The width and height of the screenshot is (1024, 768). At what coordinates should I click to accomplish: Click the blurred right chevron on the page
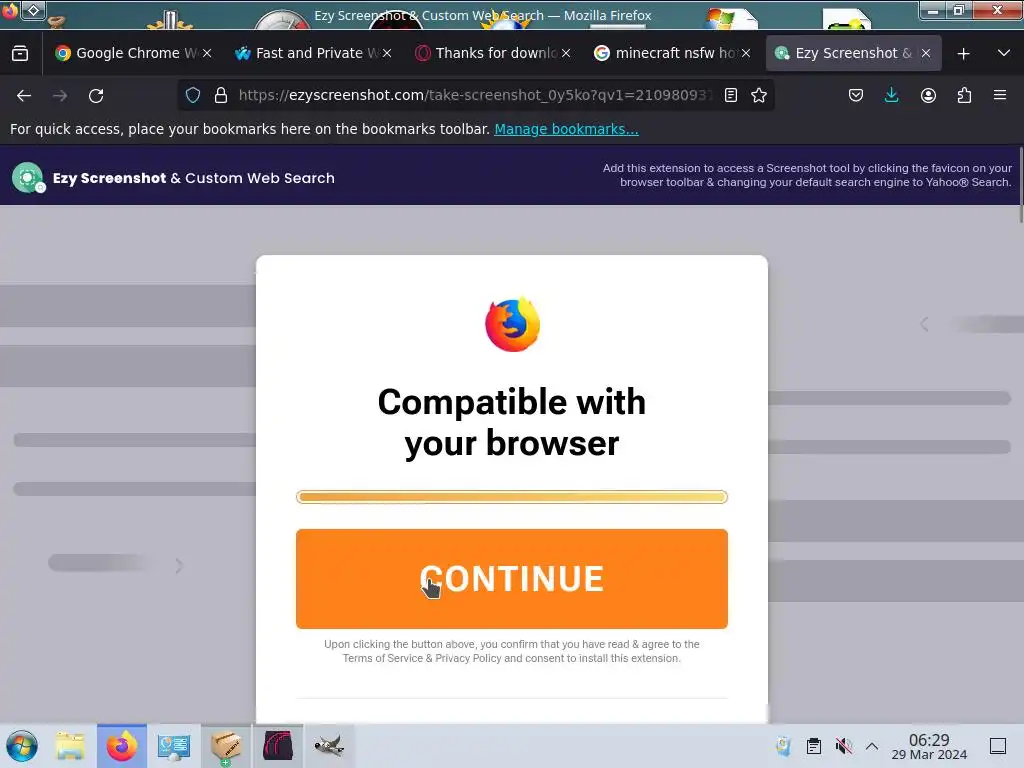click(x=179, y=566)
